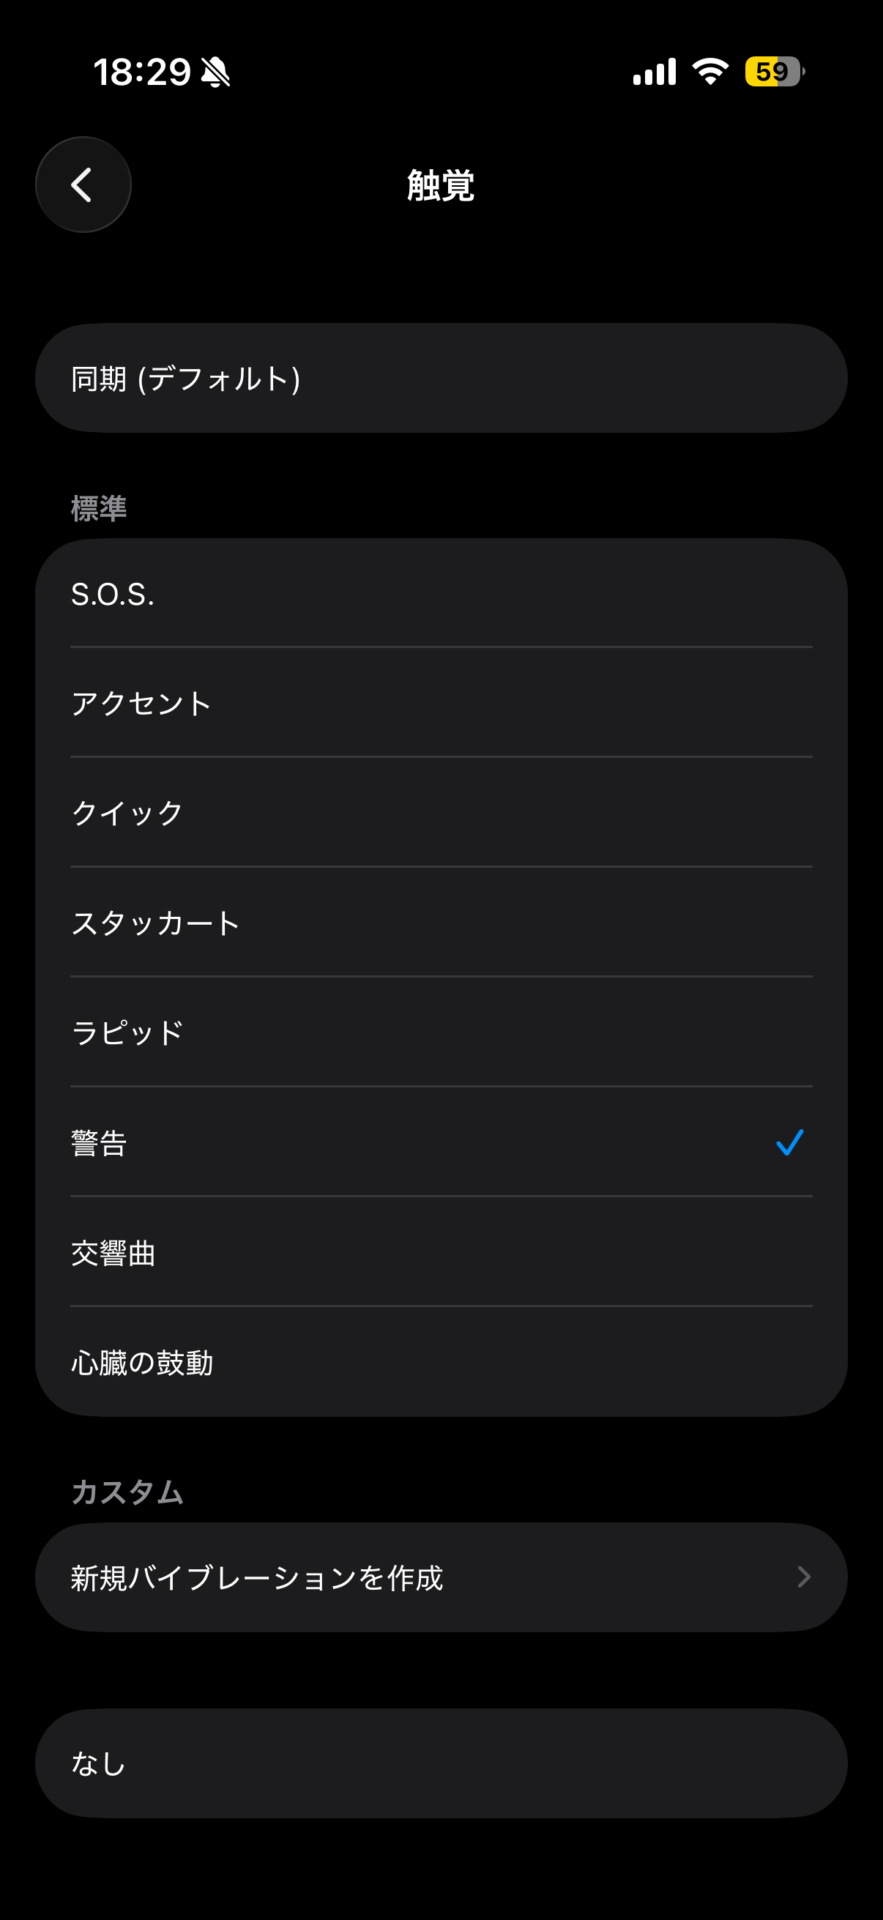Tap the back arrow button

[83, 185]
